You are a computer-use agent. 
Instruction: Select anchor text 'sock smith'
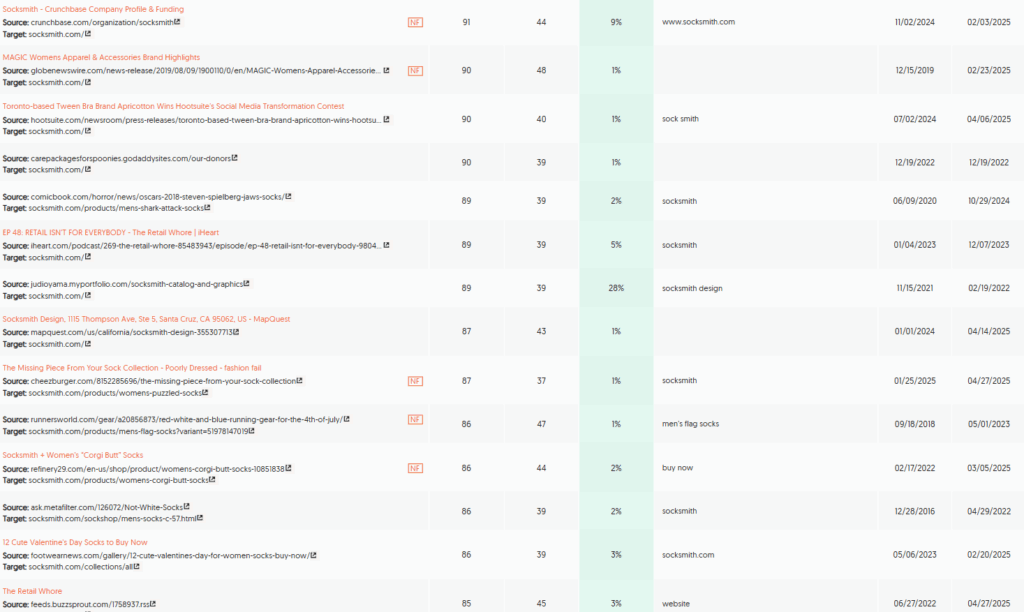(680, 119)
